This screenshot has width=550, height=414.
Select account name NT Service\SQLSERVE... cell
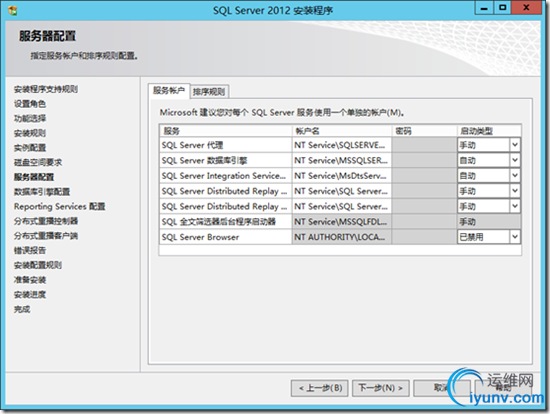(x=342, y=145)
